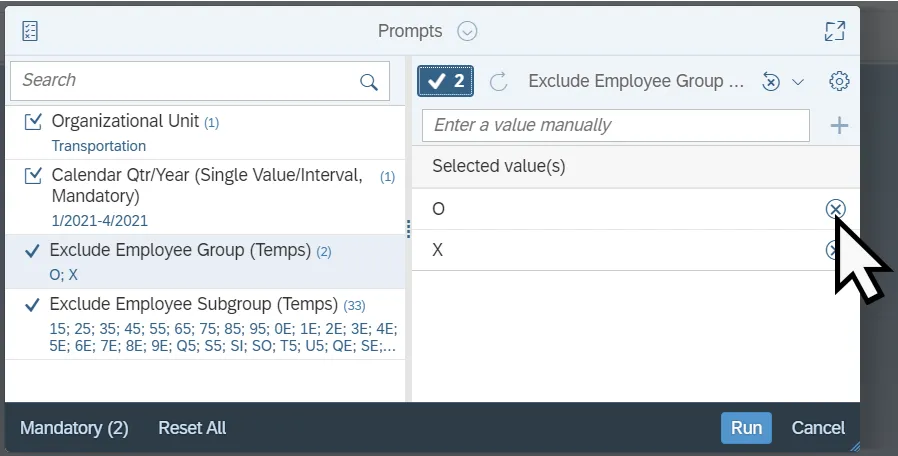Expand the reset options chevron
The image size is (898, 456).
[x=798, y=82]
